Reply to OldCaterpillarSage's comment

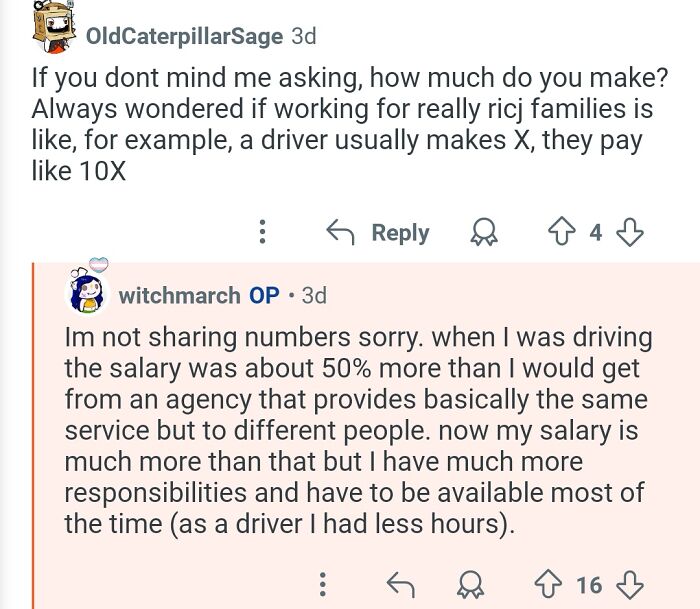point(378,233)
